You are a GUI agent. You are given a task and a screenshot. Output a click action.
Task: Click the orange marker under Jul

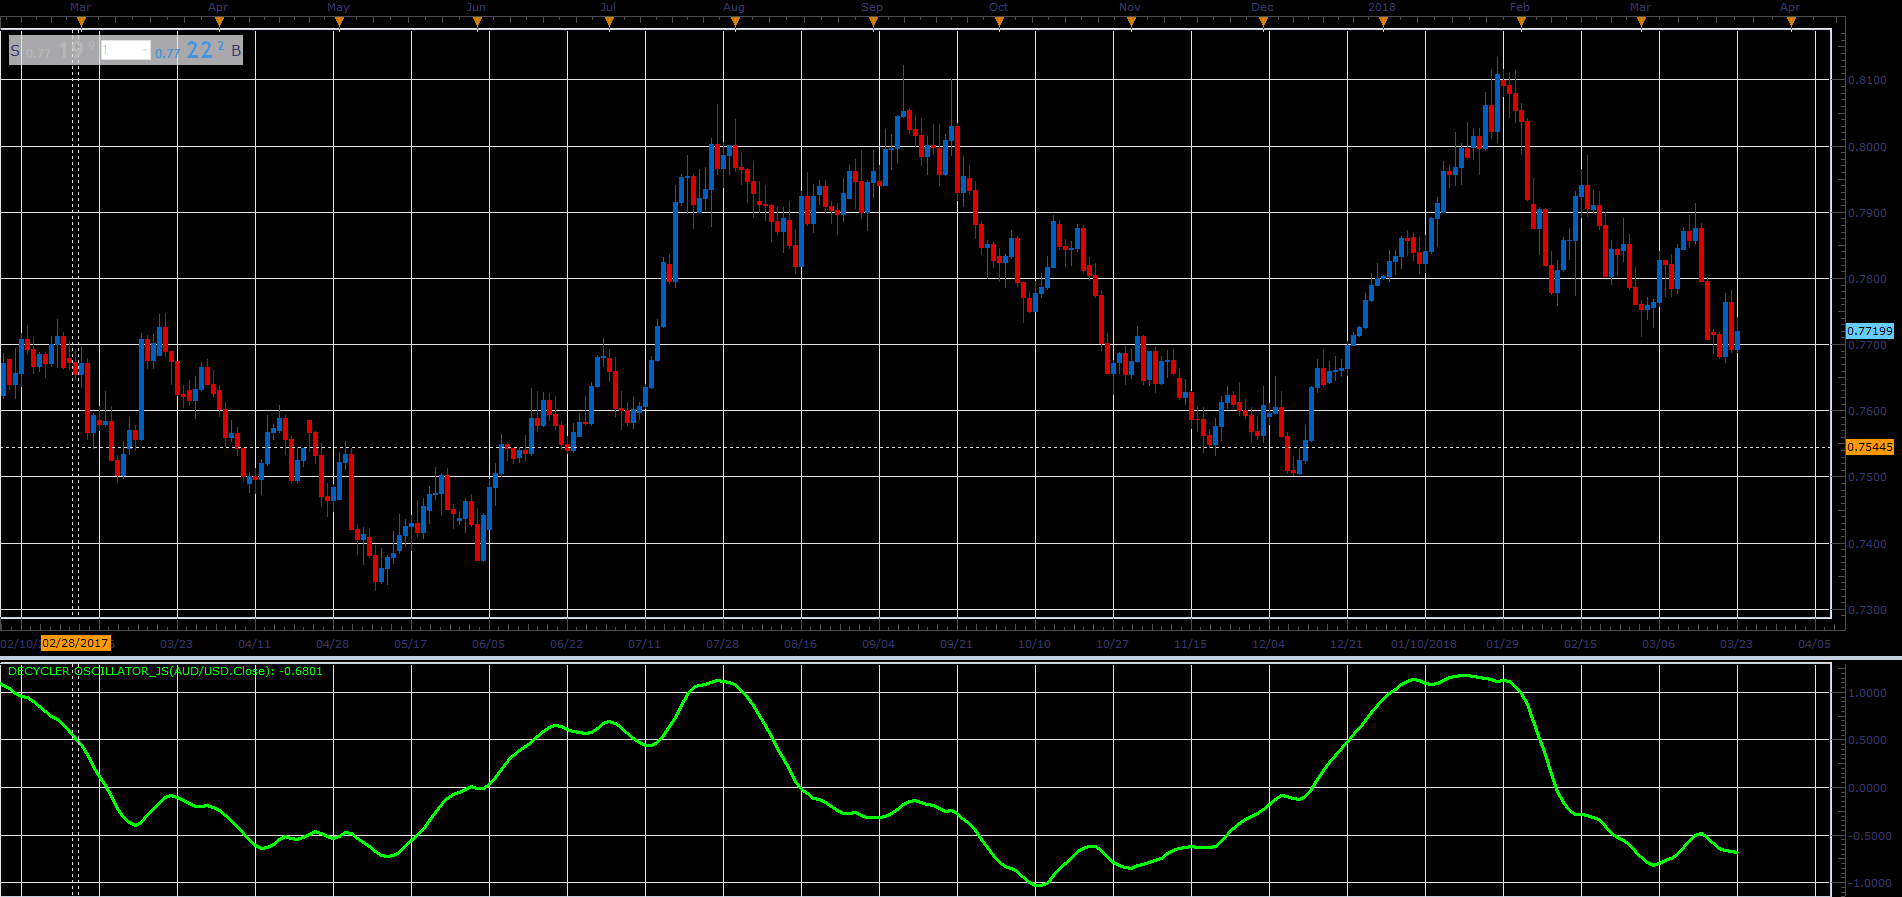pyautogui.click(x=609, y=22)
